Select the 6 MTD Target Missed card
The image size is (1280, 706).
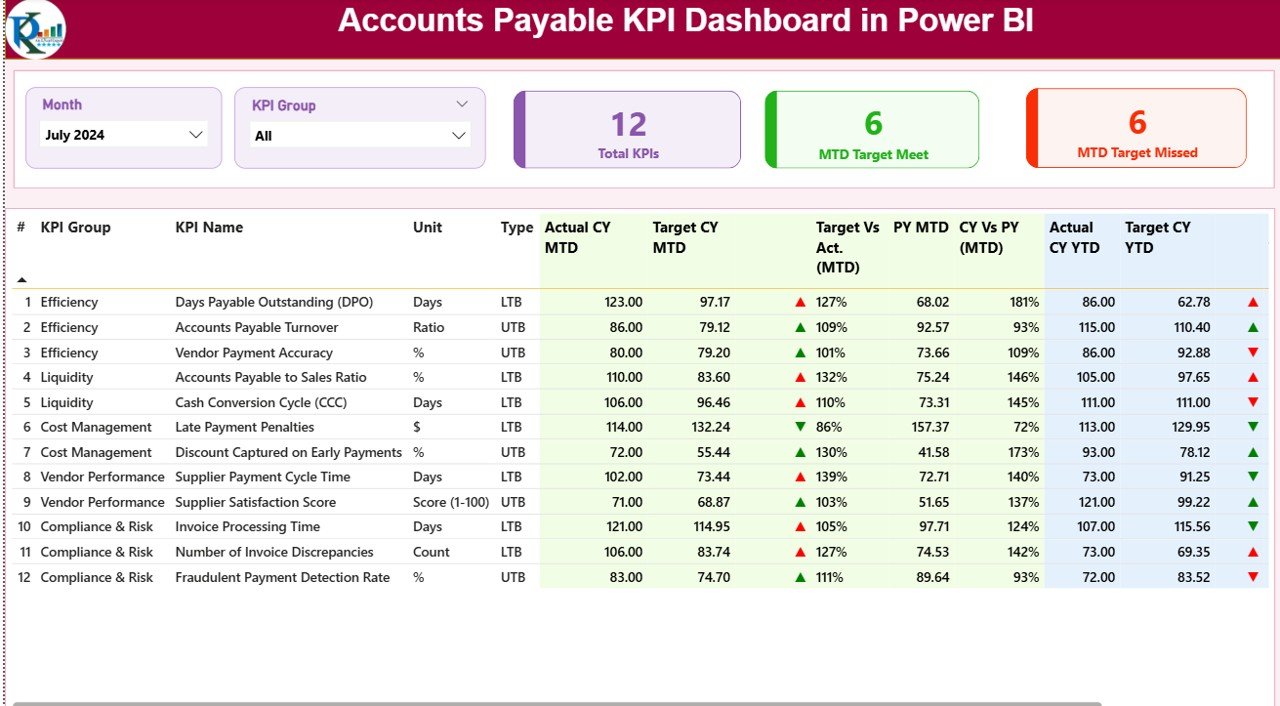[1136, 128]
